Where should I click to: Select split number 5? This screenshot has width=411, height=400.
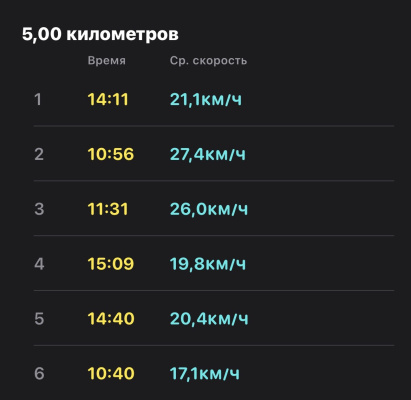click(x=39, y=319)
